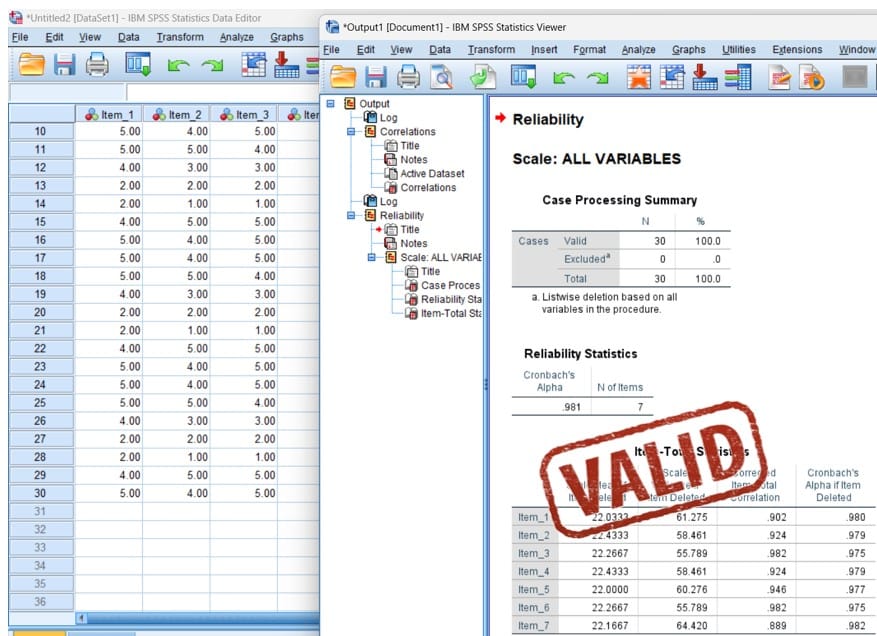
Task: Go to Variable icon in Data Editor
Action: [286, 64]
